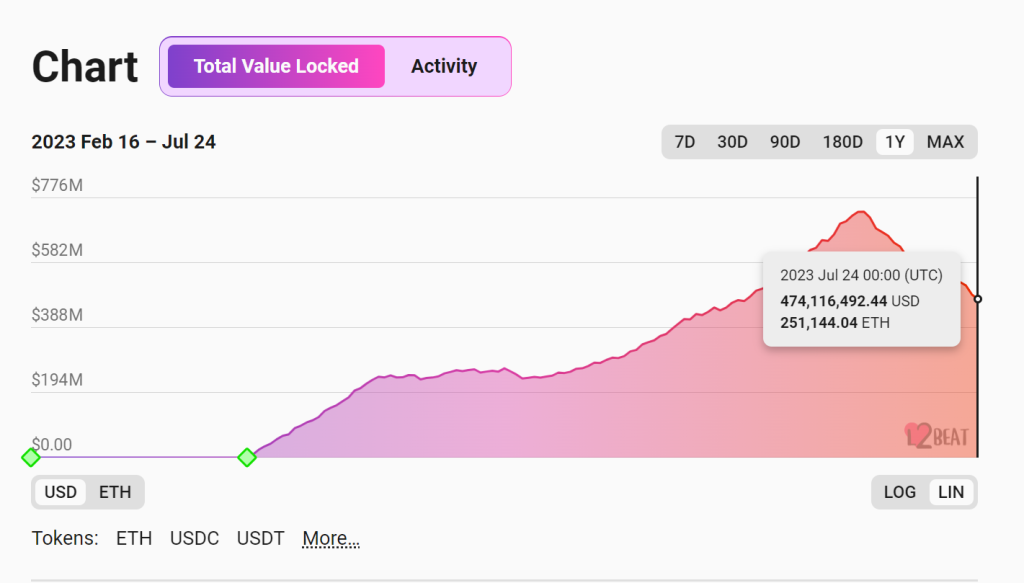The image size is (1024, 583).
Task: Toggle currency to ETH
Action: [115, 492]
